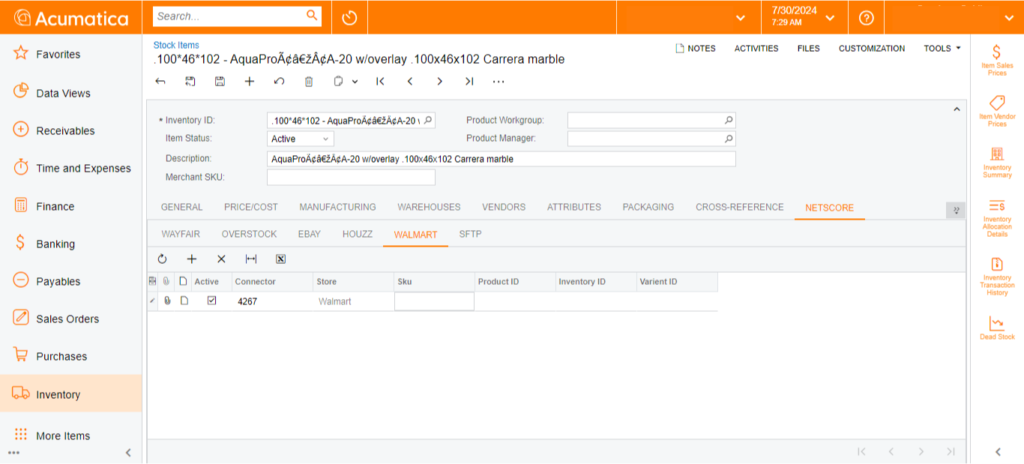Click the Save record icon in toolbar
The height and width of the screenshot is (464, 1024).
[220, 81]
